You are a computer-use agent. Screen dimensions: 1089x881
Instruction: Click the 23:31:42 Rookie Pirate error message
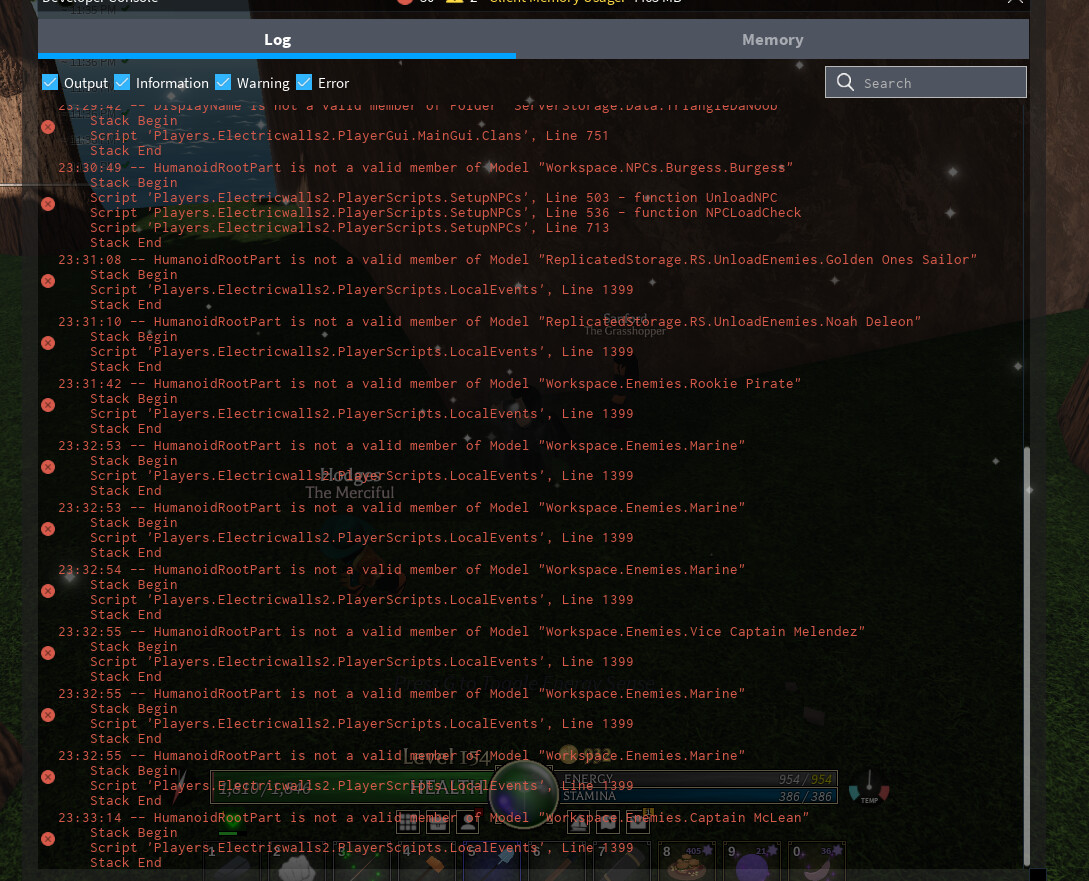click(430, 384)
